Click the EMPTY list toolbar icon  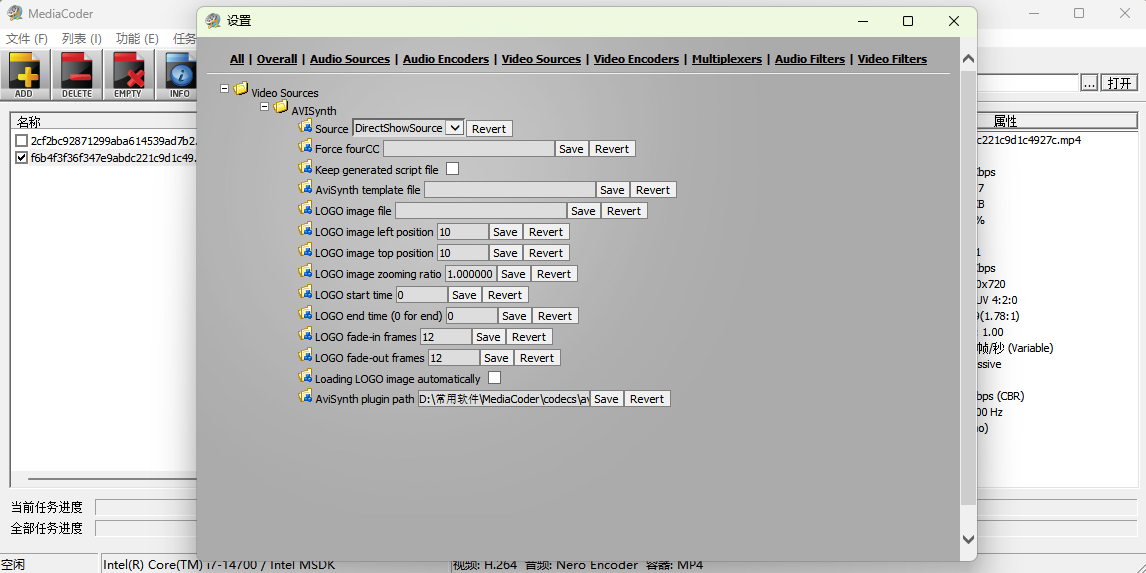tap(128, 75)
